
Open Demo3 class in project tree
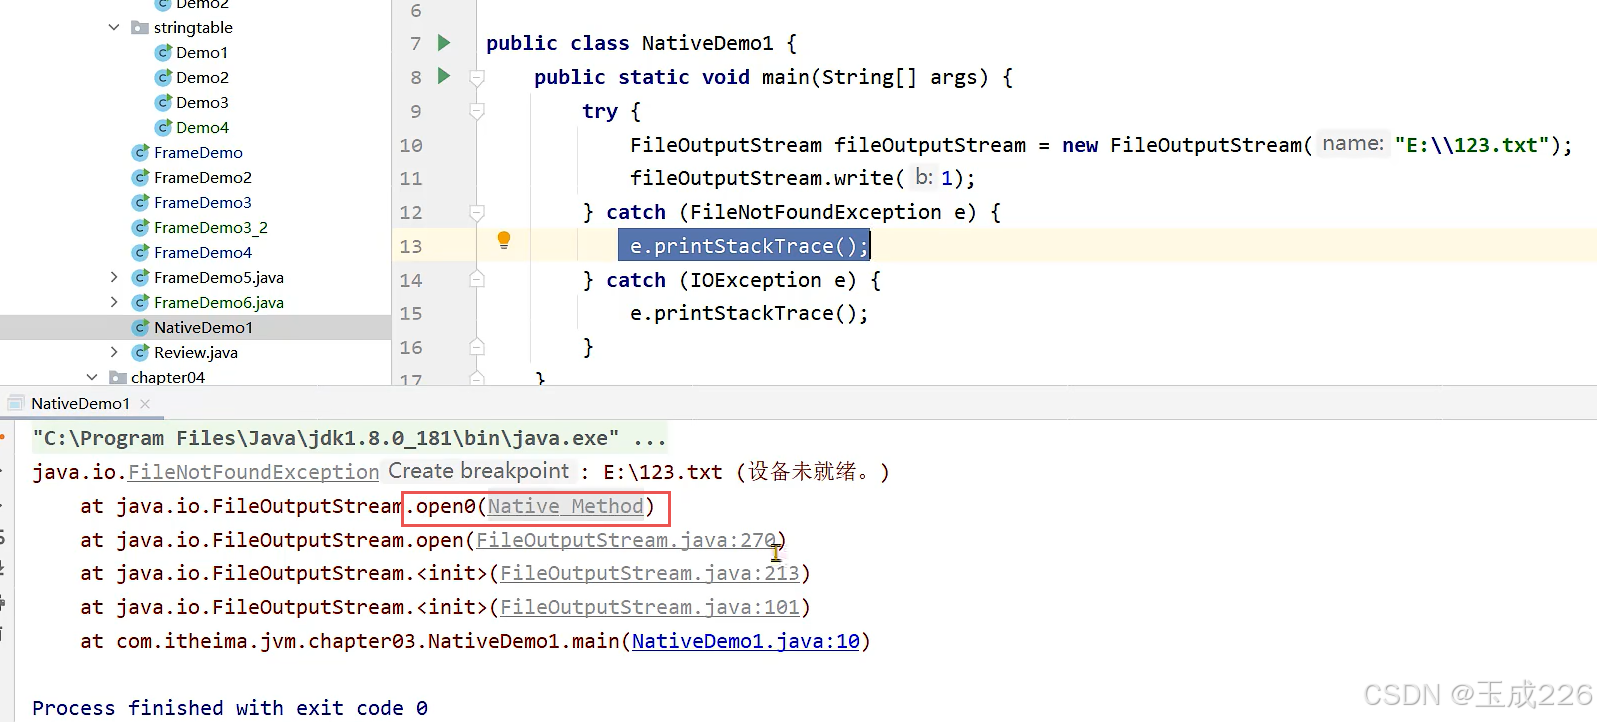click(202, 102)
